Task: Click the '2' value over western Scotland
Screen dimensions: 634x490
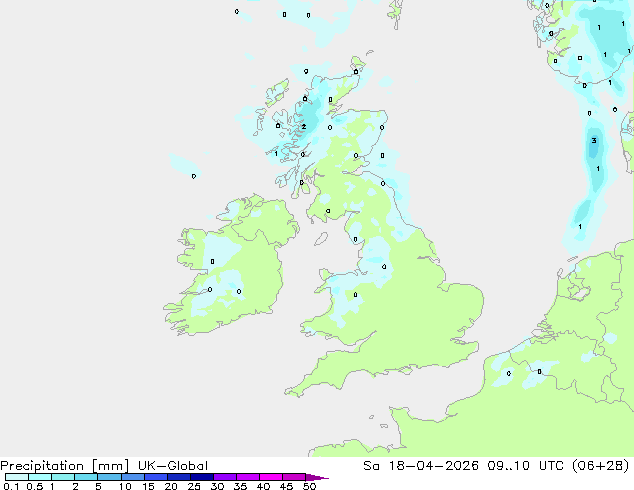Action: 304,127
